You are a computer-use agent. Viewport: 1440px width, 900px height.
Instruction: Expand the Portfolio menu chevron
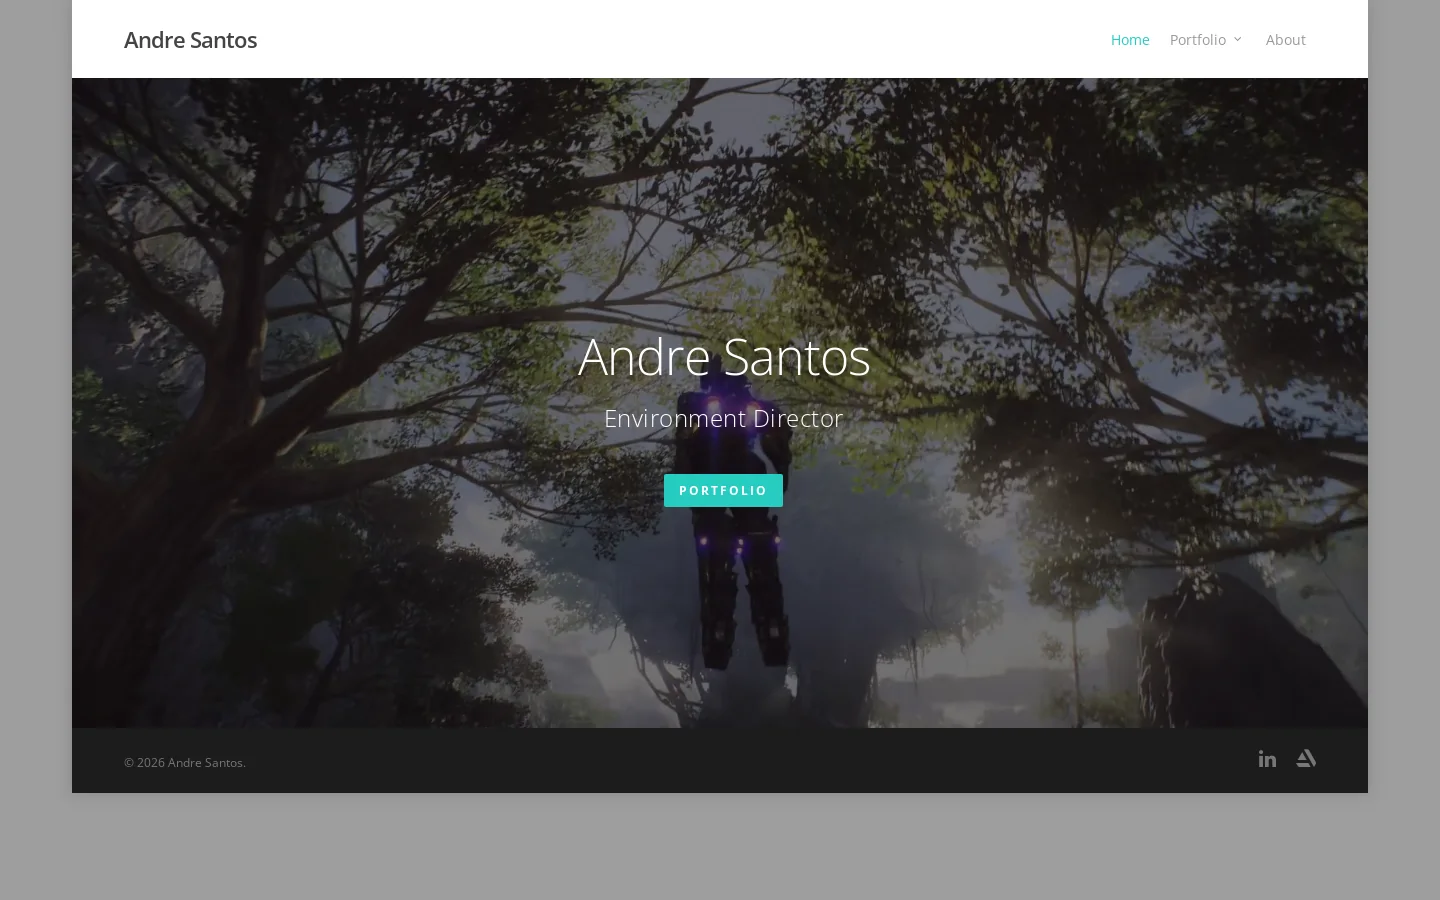(x=1237, y=40)
